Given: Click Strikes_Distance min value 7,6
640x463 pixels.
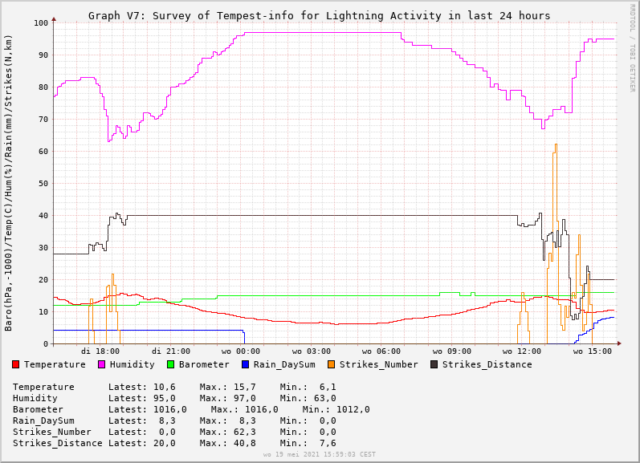Looking at the screenshot, I should [x=328, y=443].
